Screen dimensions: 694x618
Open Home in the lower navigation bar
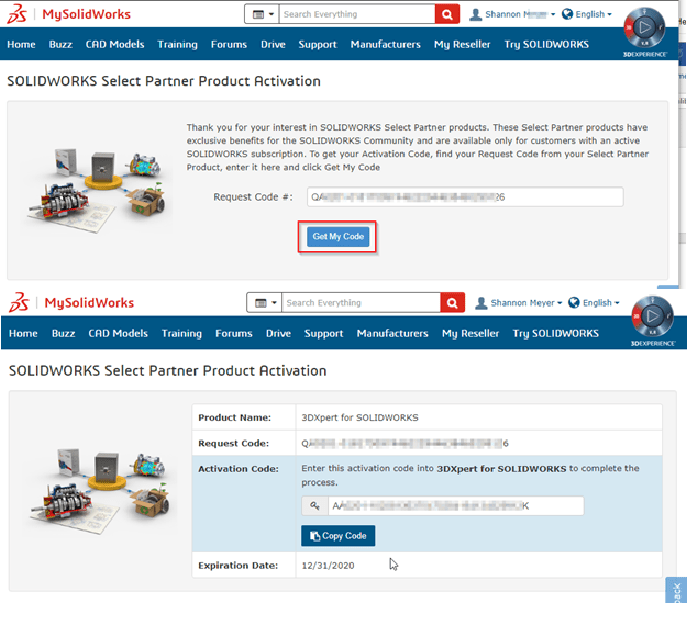(x=23, y=336)
